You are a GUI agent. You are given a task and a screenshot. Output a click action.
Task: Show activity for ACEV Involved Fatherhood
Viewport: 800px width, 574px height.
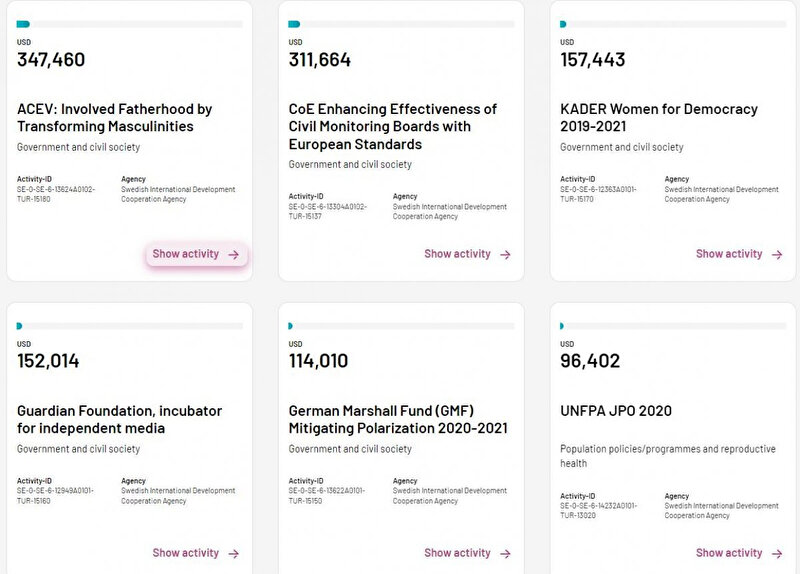186,254
